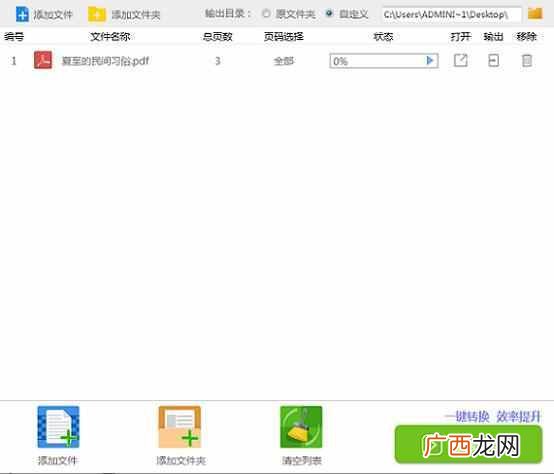Click the green 清空列表 broom icon
The width and height of the screenshot is (554, 474).
click(301, 427)
